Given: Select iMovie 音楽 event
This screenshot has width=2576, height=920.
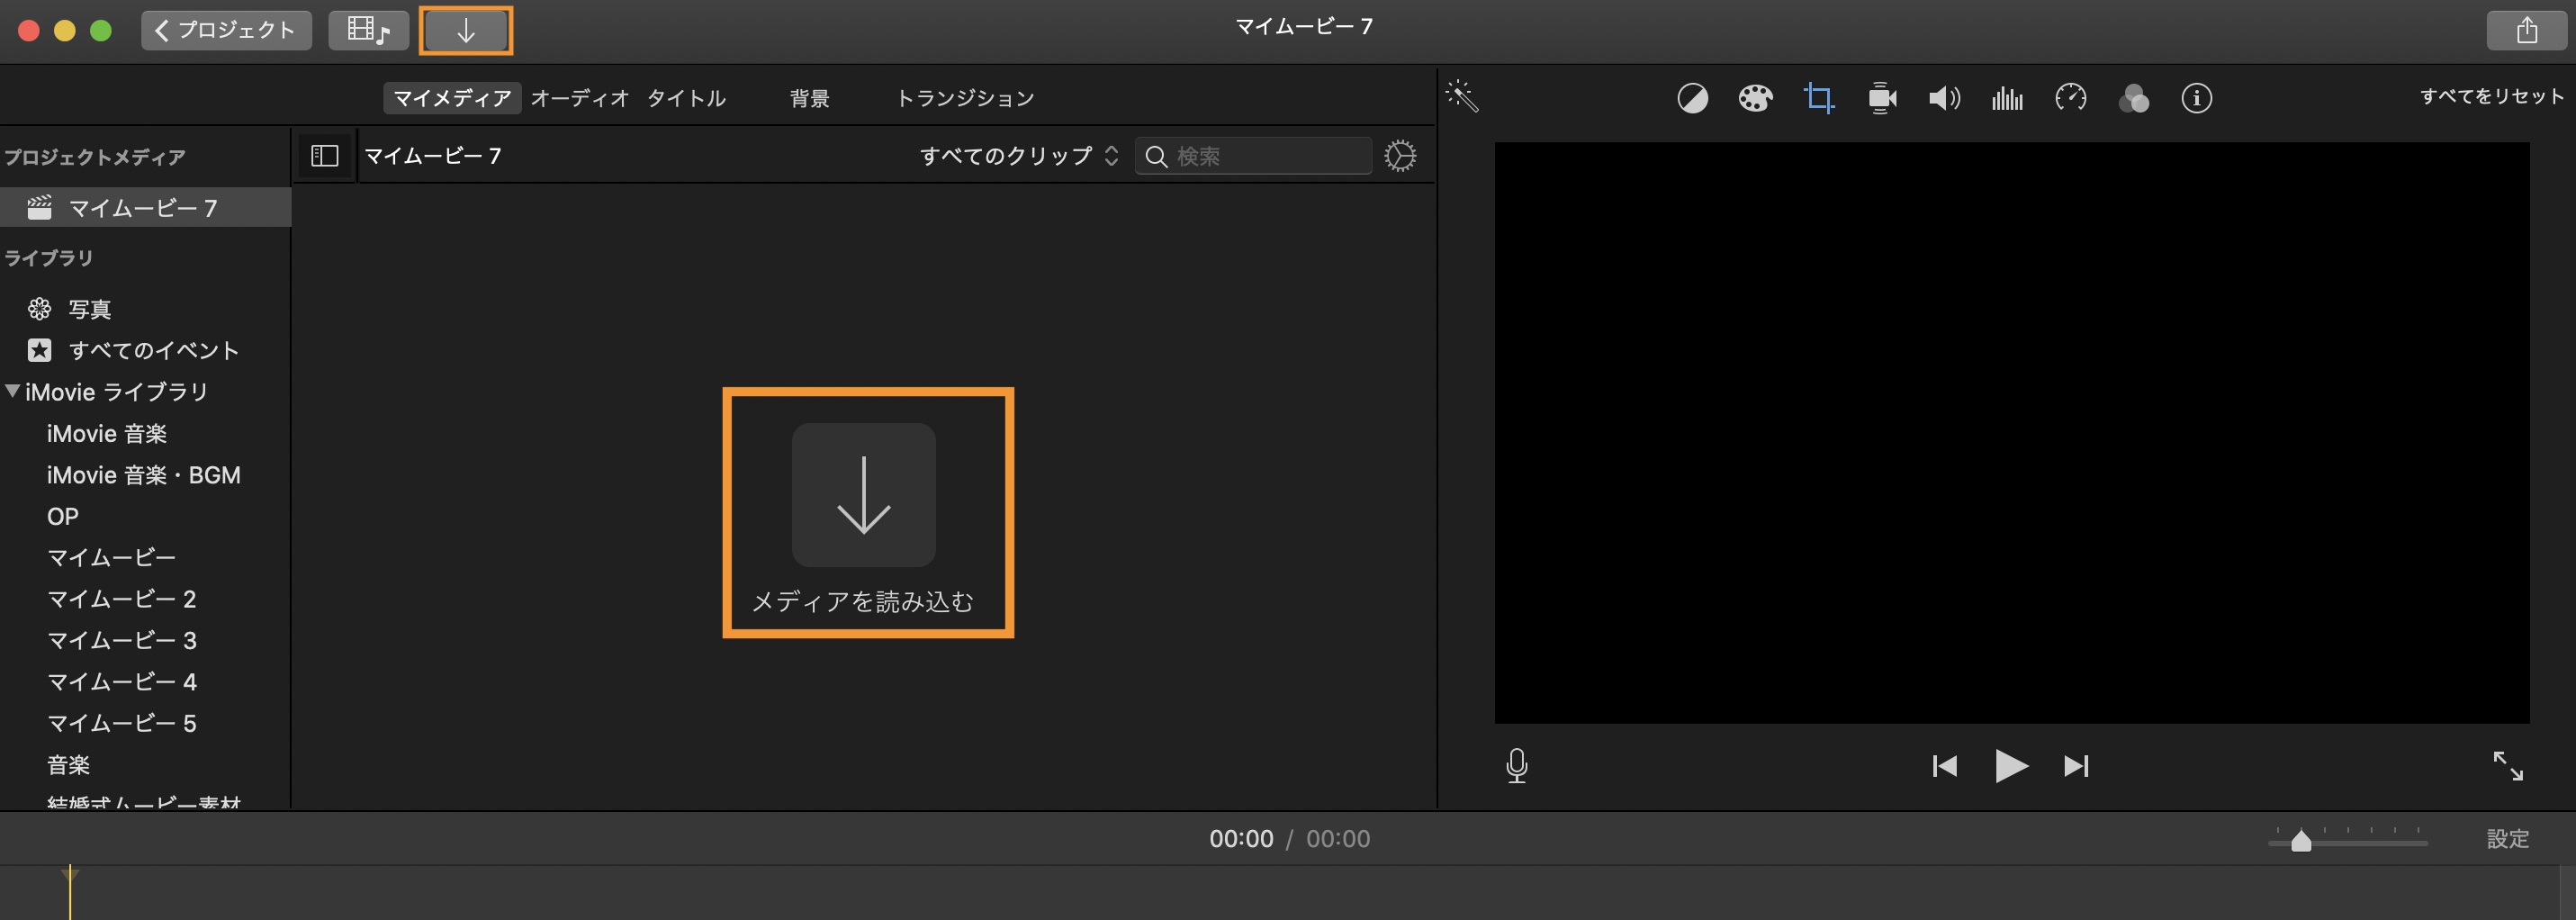Looking at the screenshot, I should point(106,433).
